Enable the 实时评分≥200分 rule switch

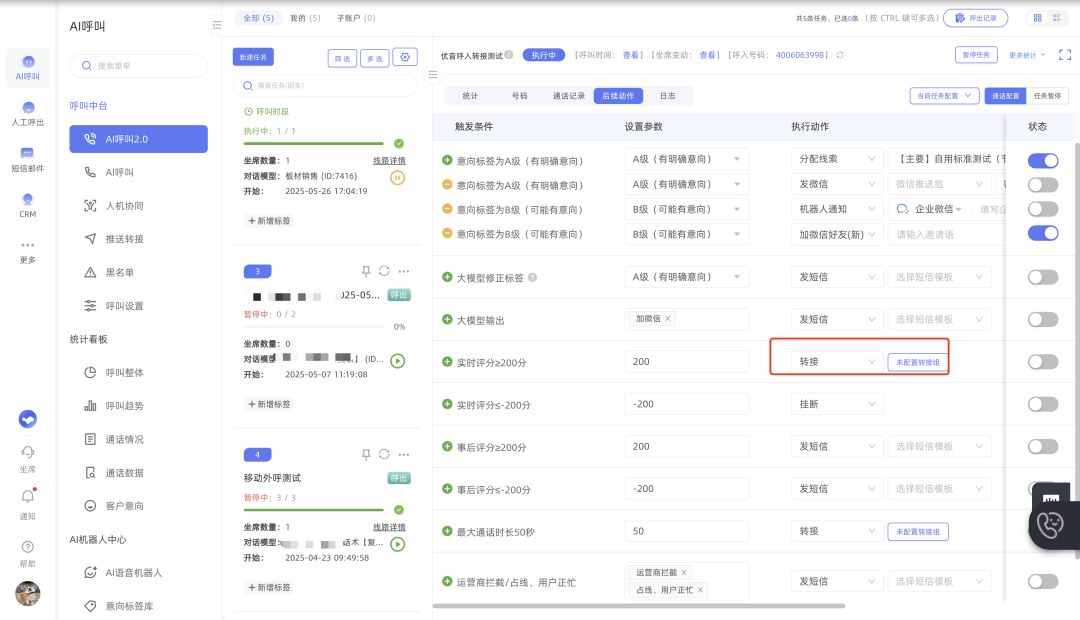point(1043,362)
